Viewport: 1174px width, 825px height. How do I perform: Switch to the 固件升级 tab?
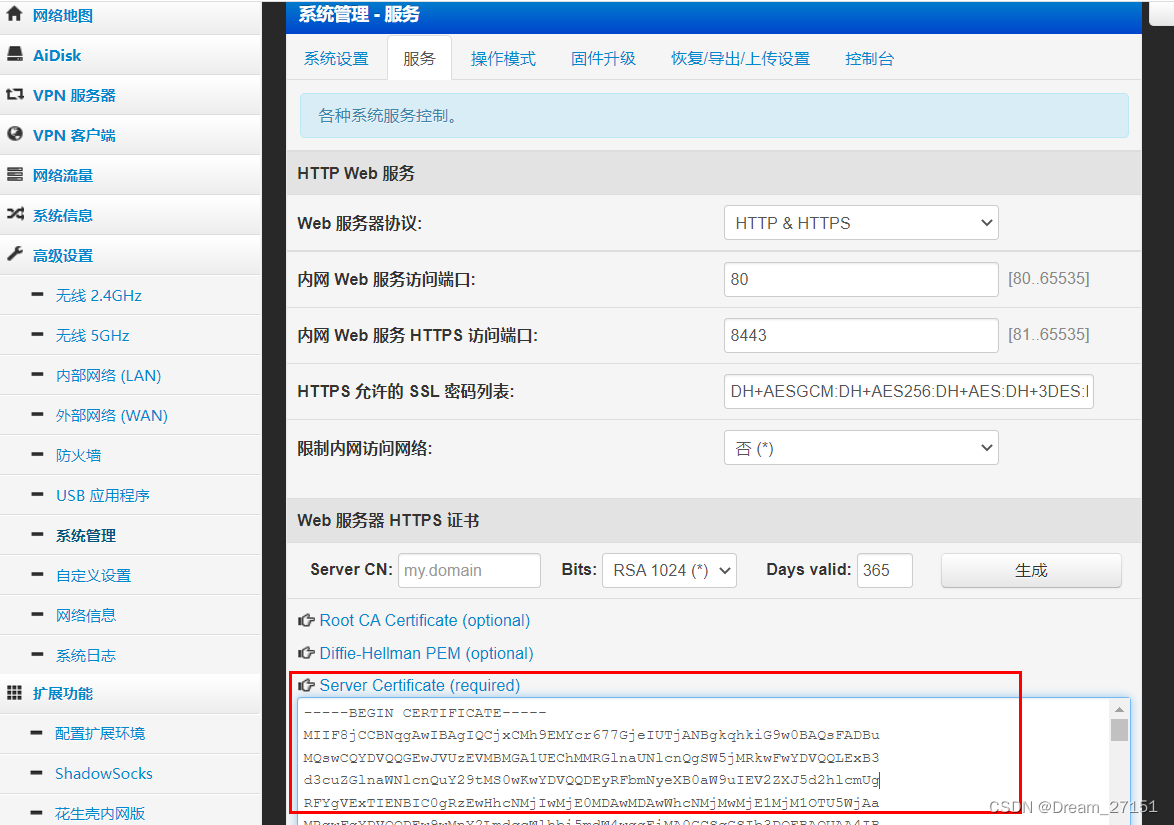[x=603, y=58]
